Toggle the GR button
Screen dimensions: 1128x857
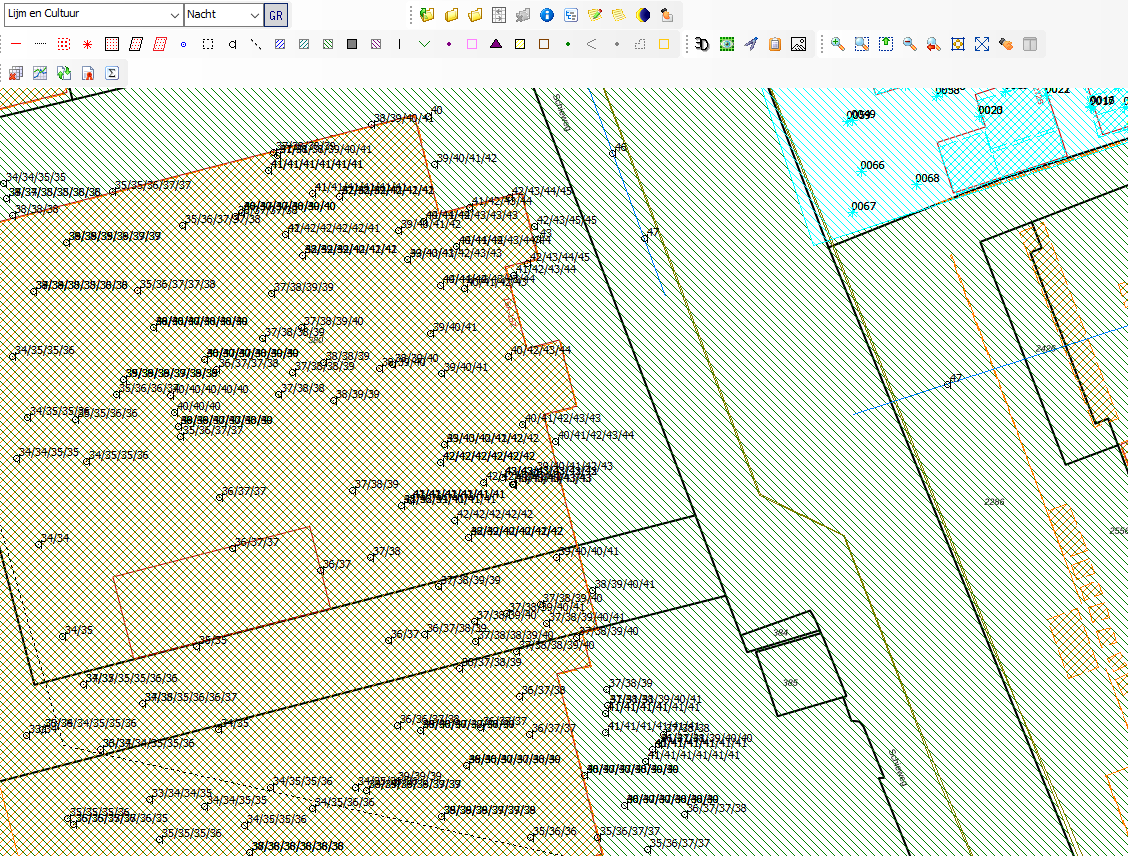(276, 15)
